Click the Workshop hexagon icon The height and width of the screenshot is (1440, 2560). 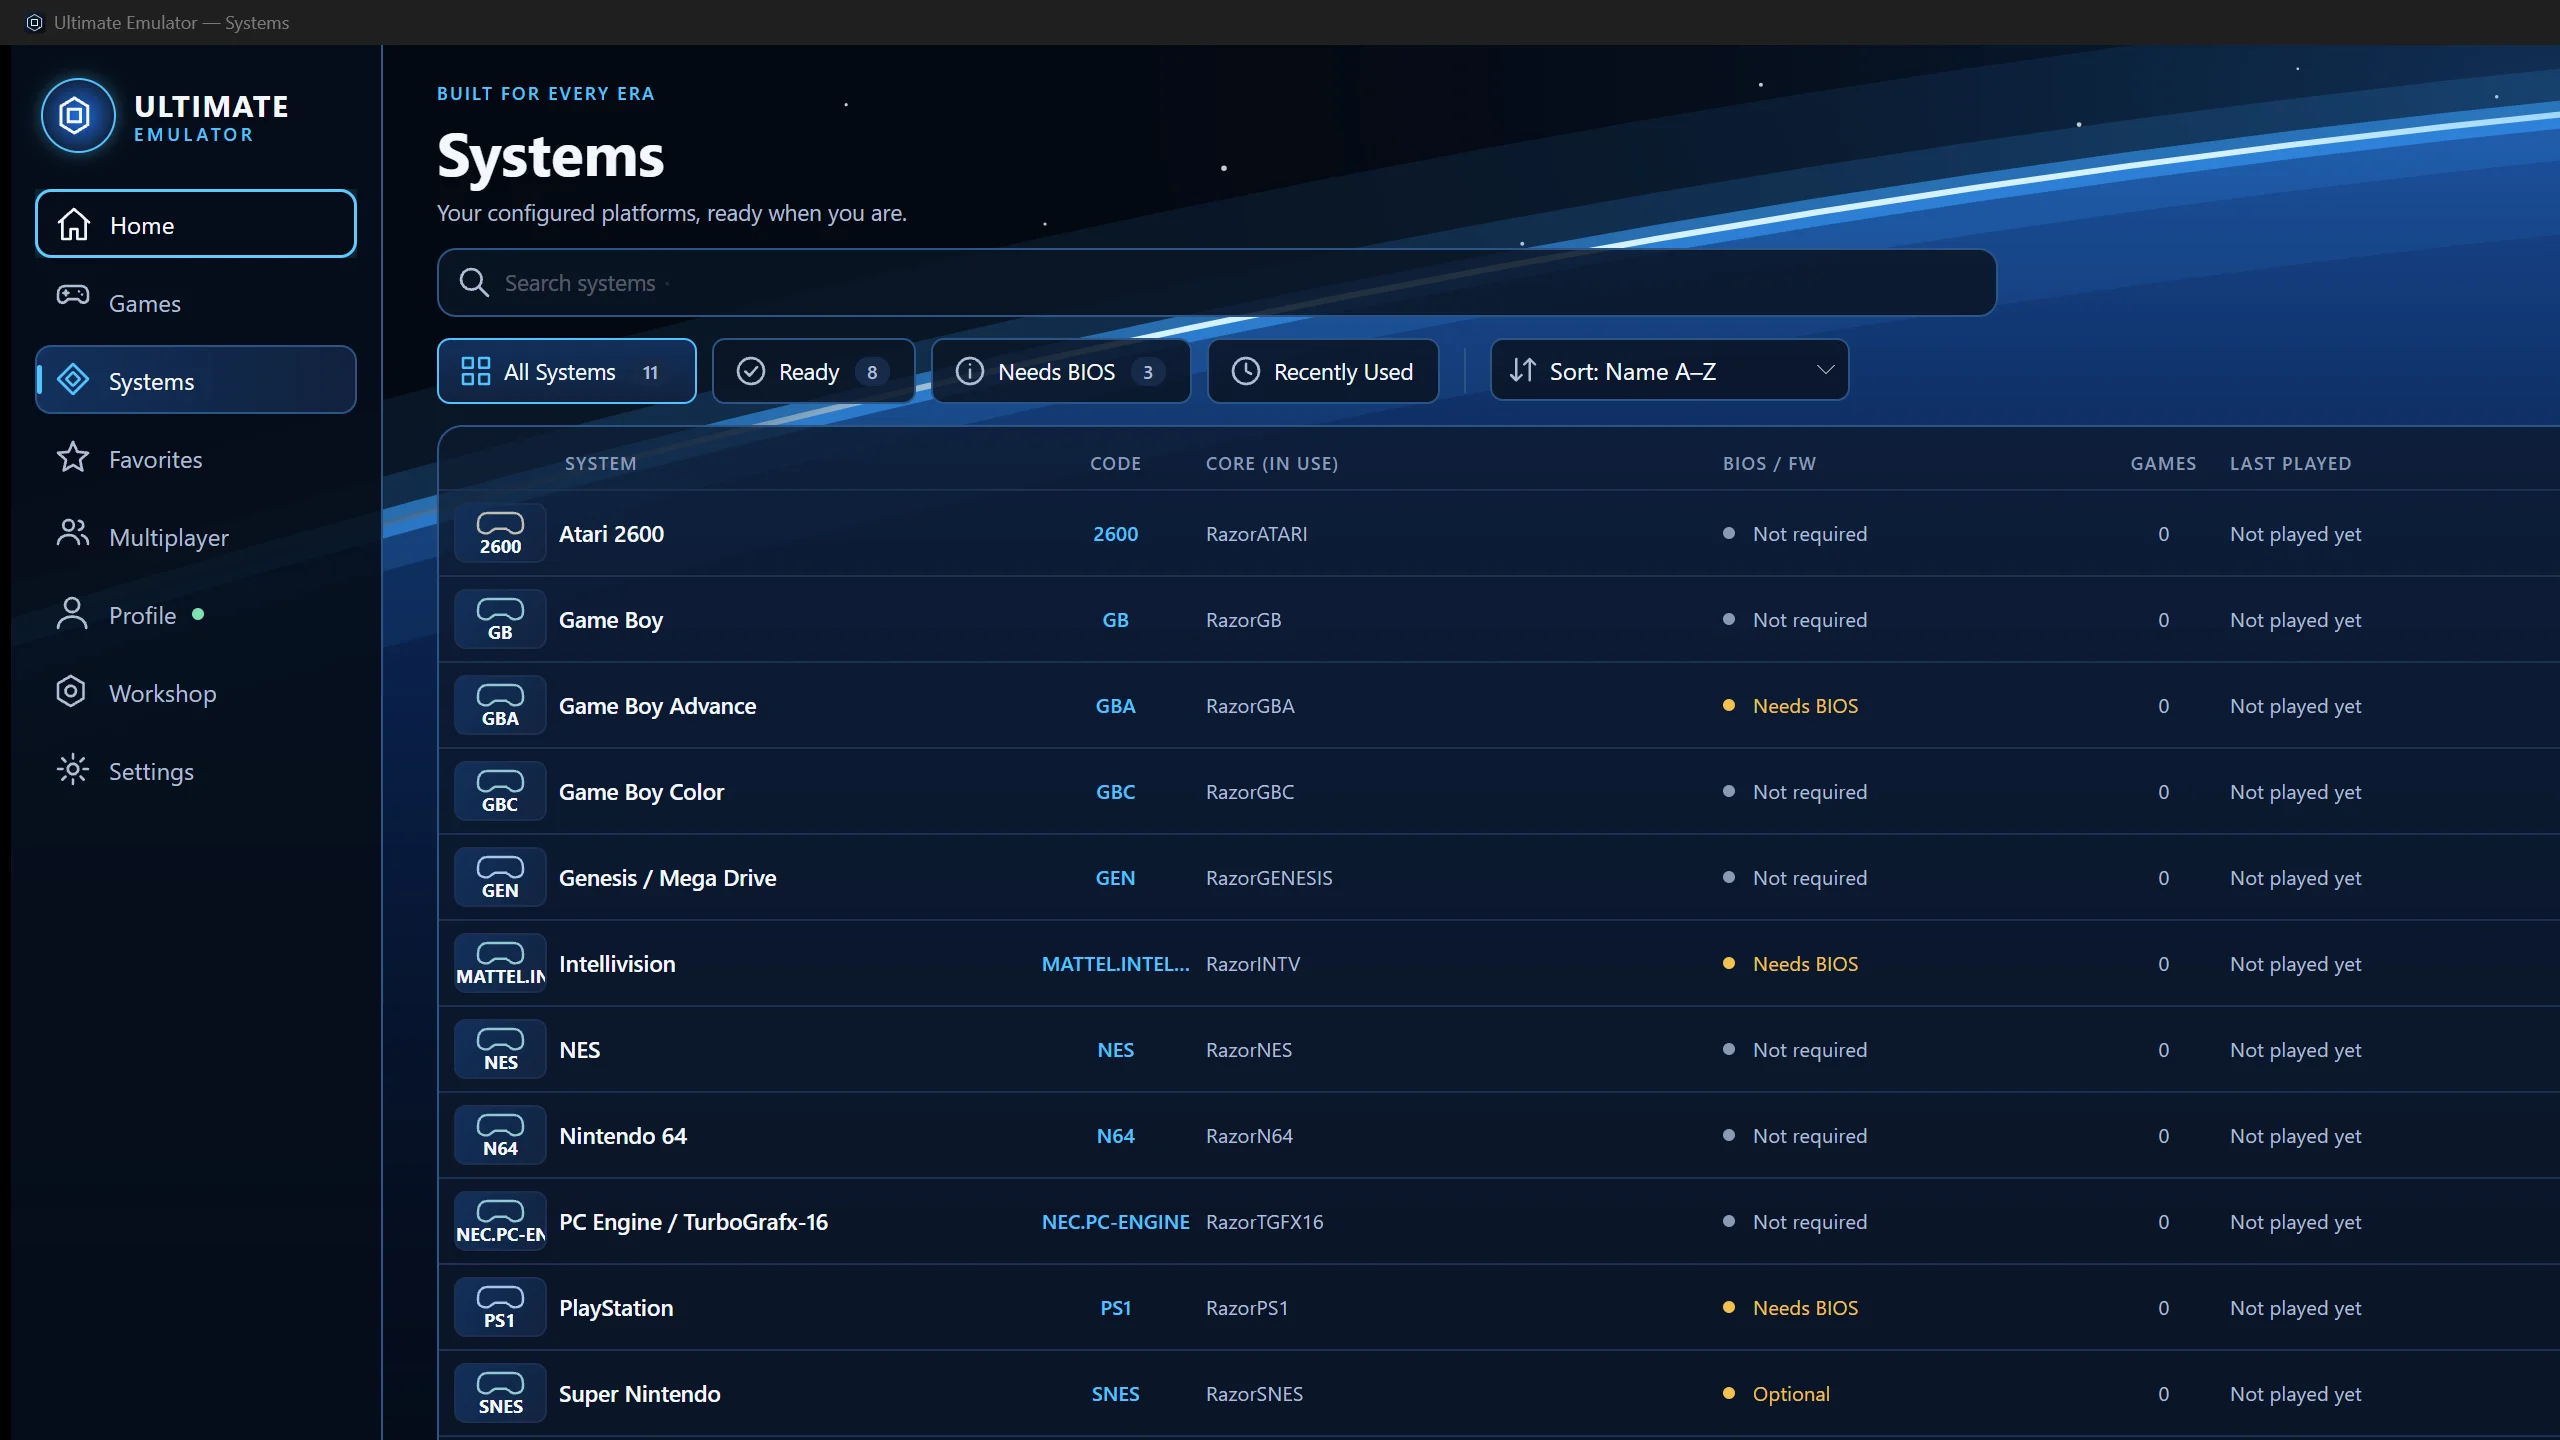pos(73,691)
